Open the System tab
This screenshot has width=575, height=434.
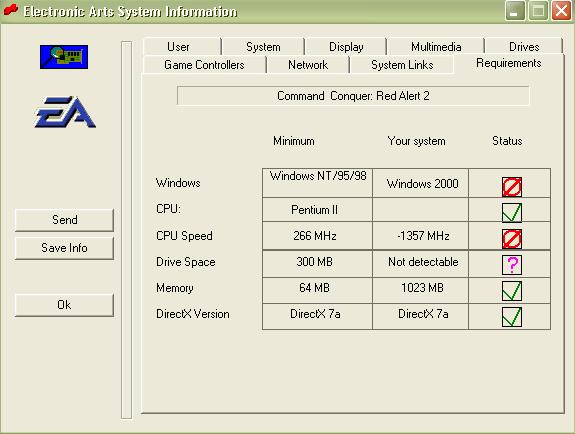click(x=263, y=47)
